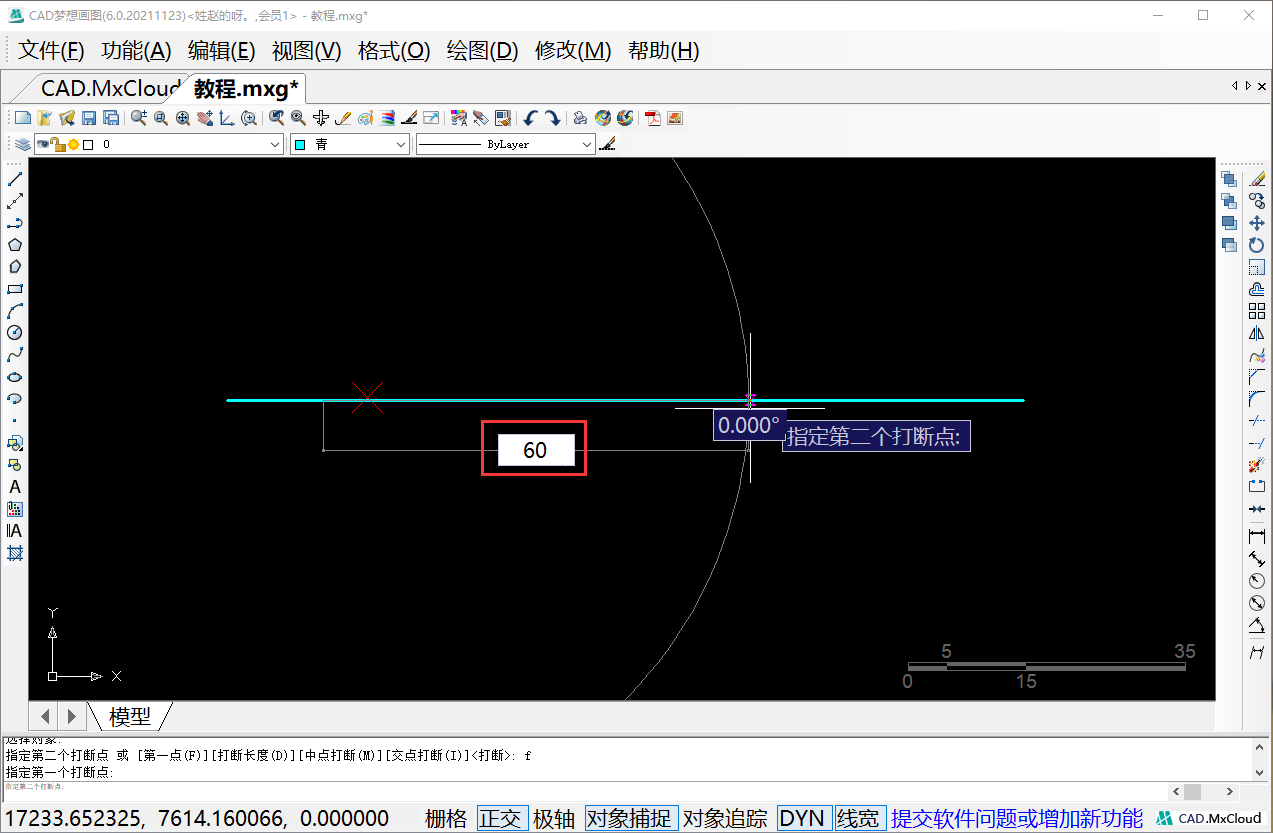This screenshot has width=1273, height=833.
Task: Click the layout tab next arrow
Action: (x=71, y=716)
